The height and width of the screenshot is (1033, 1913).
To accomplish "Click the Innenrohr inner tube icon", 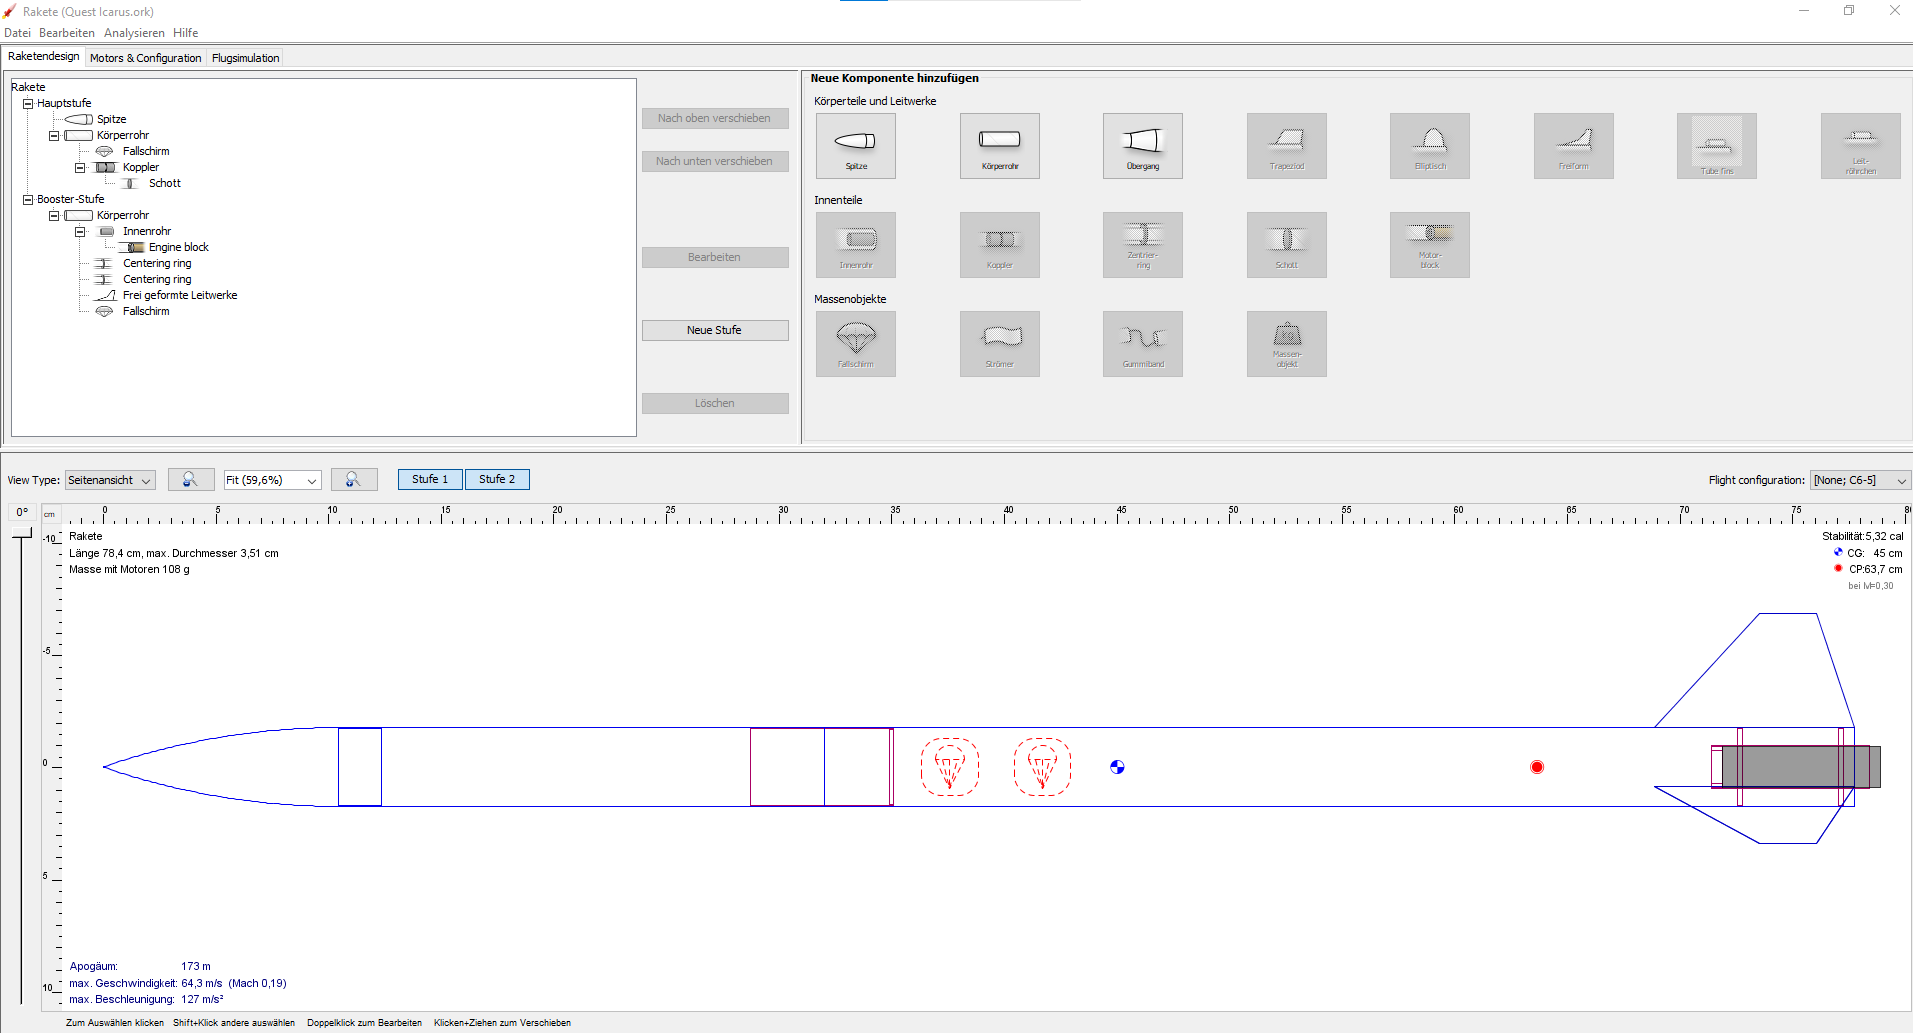I will (x=855, y=245).
